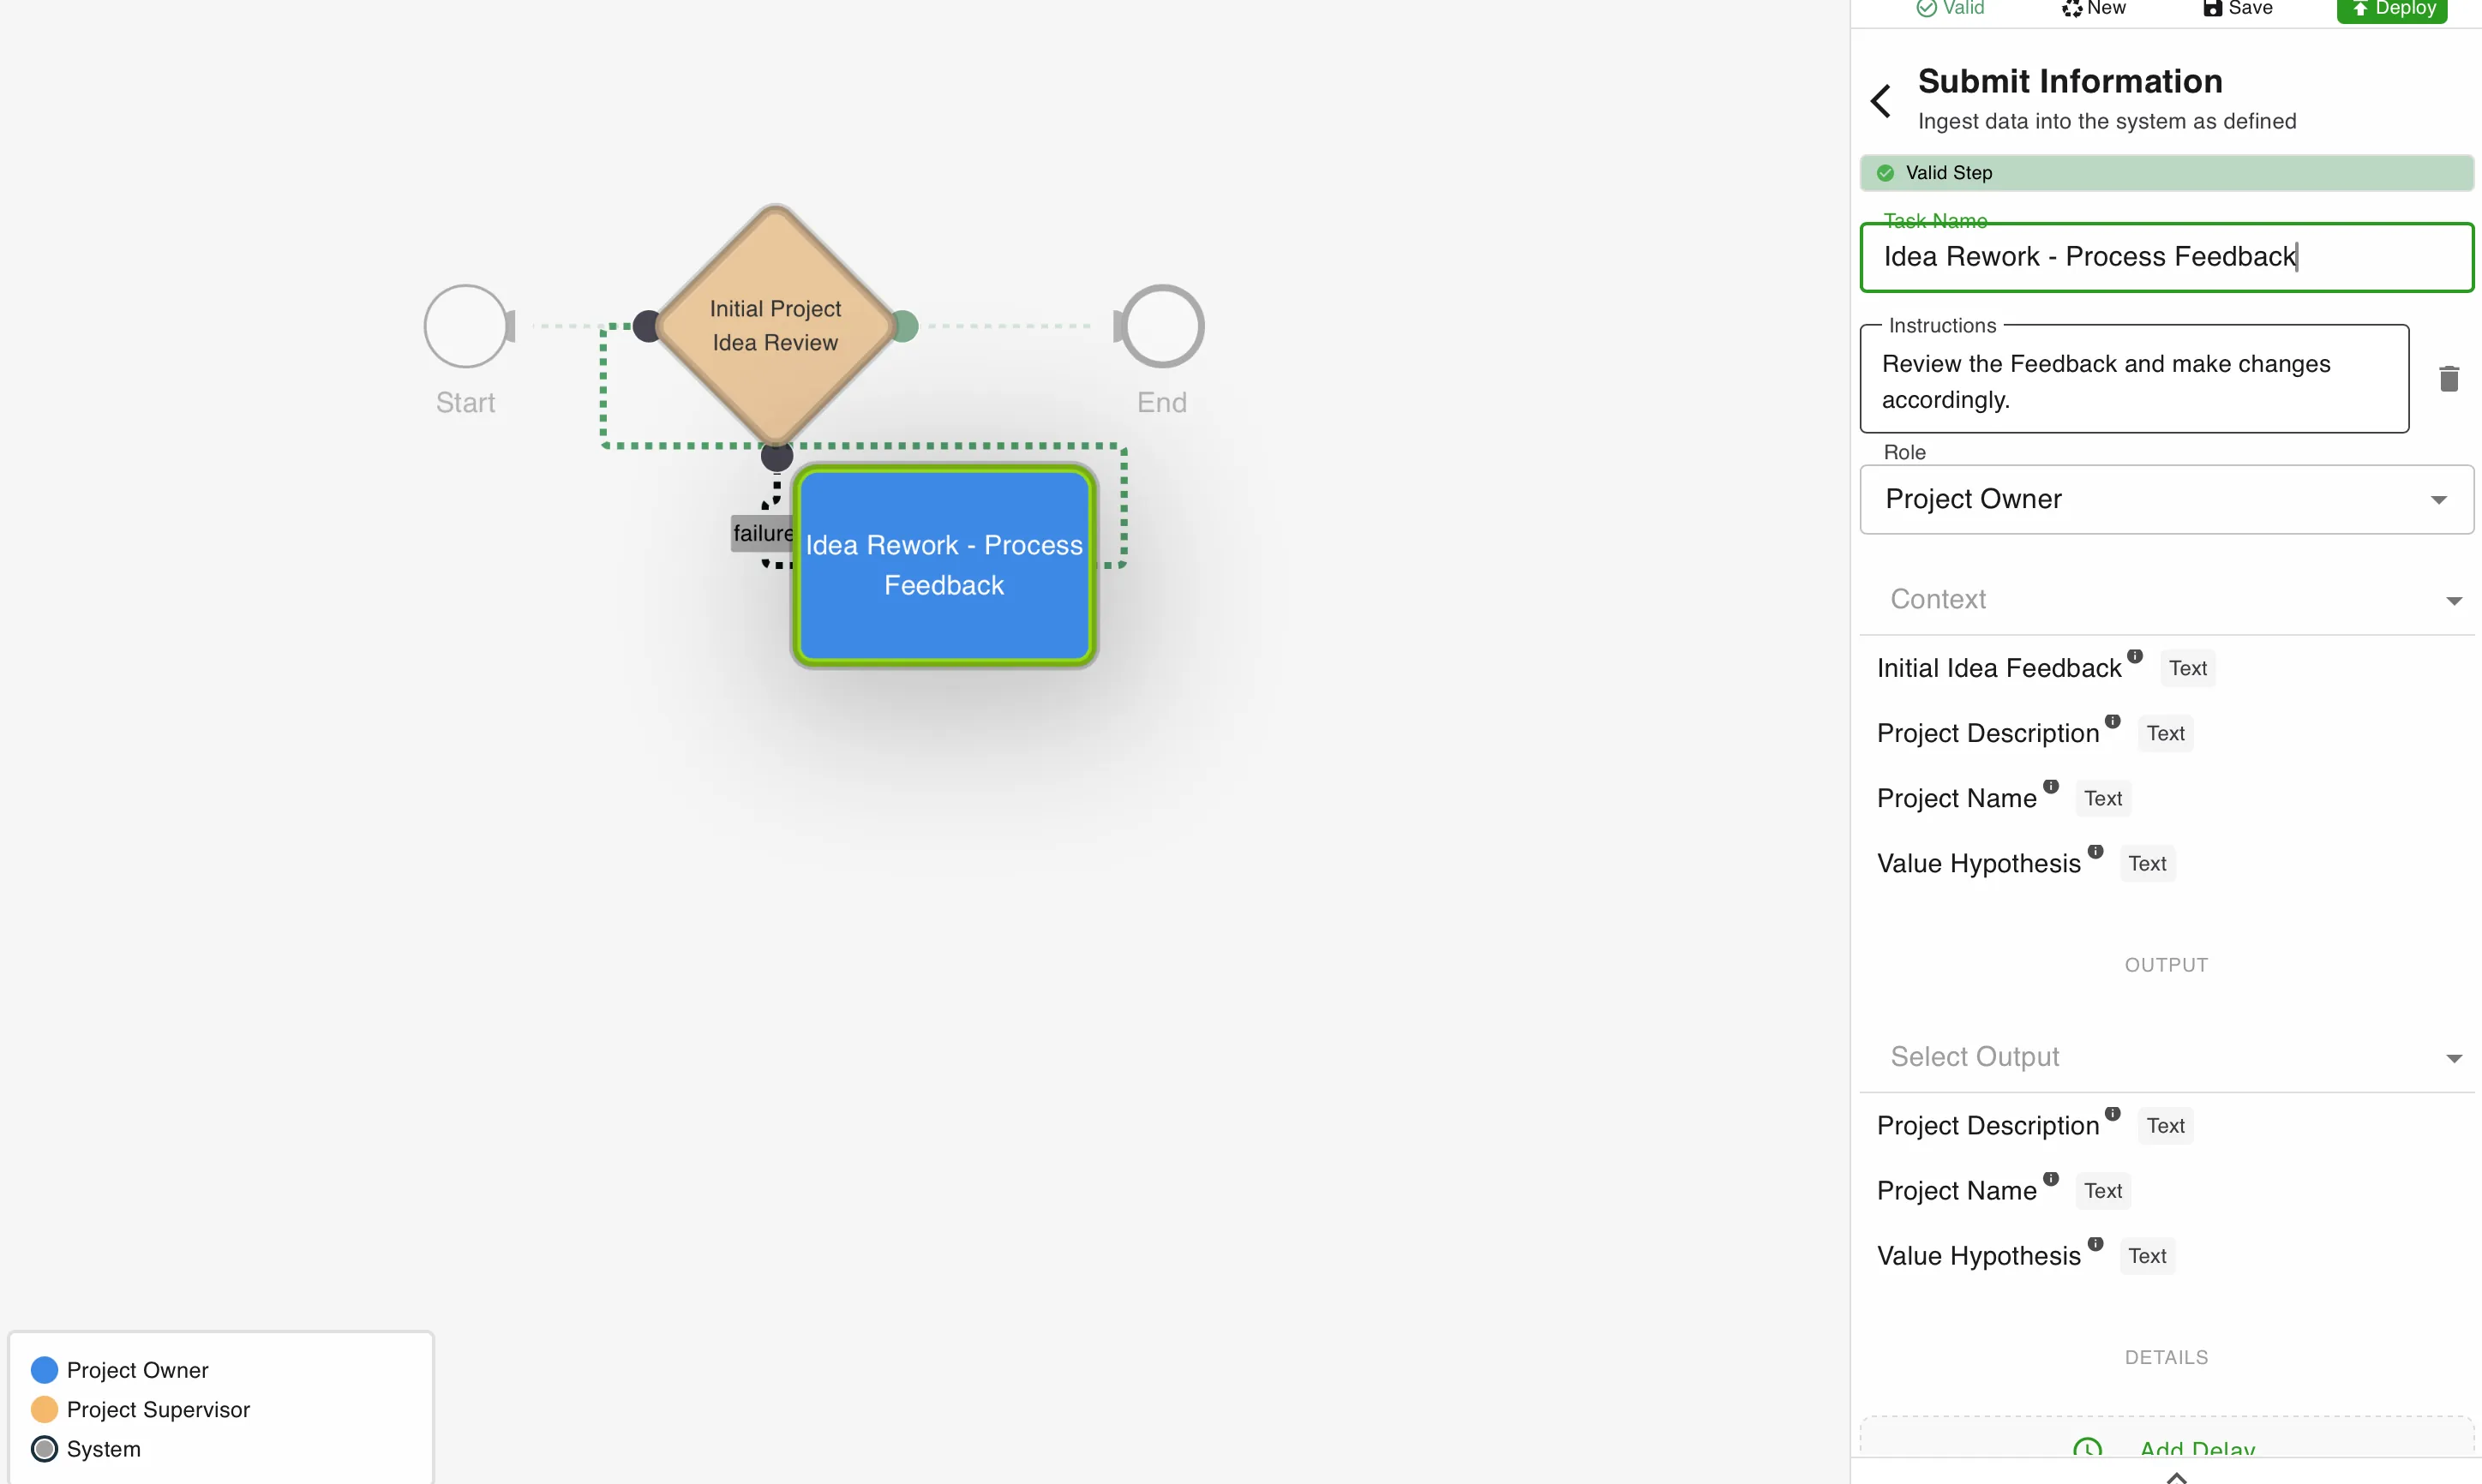
Task: Click the output Project Name item
Action: 1957,1190
